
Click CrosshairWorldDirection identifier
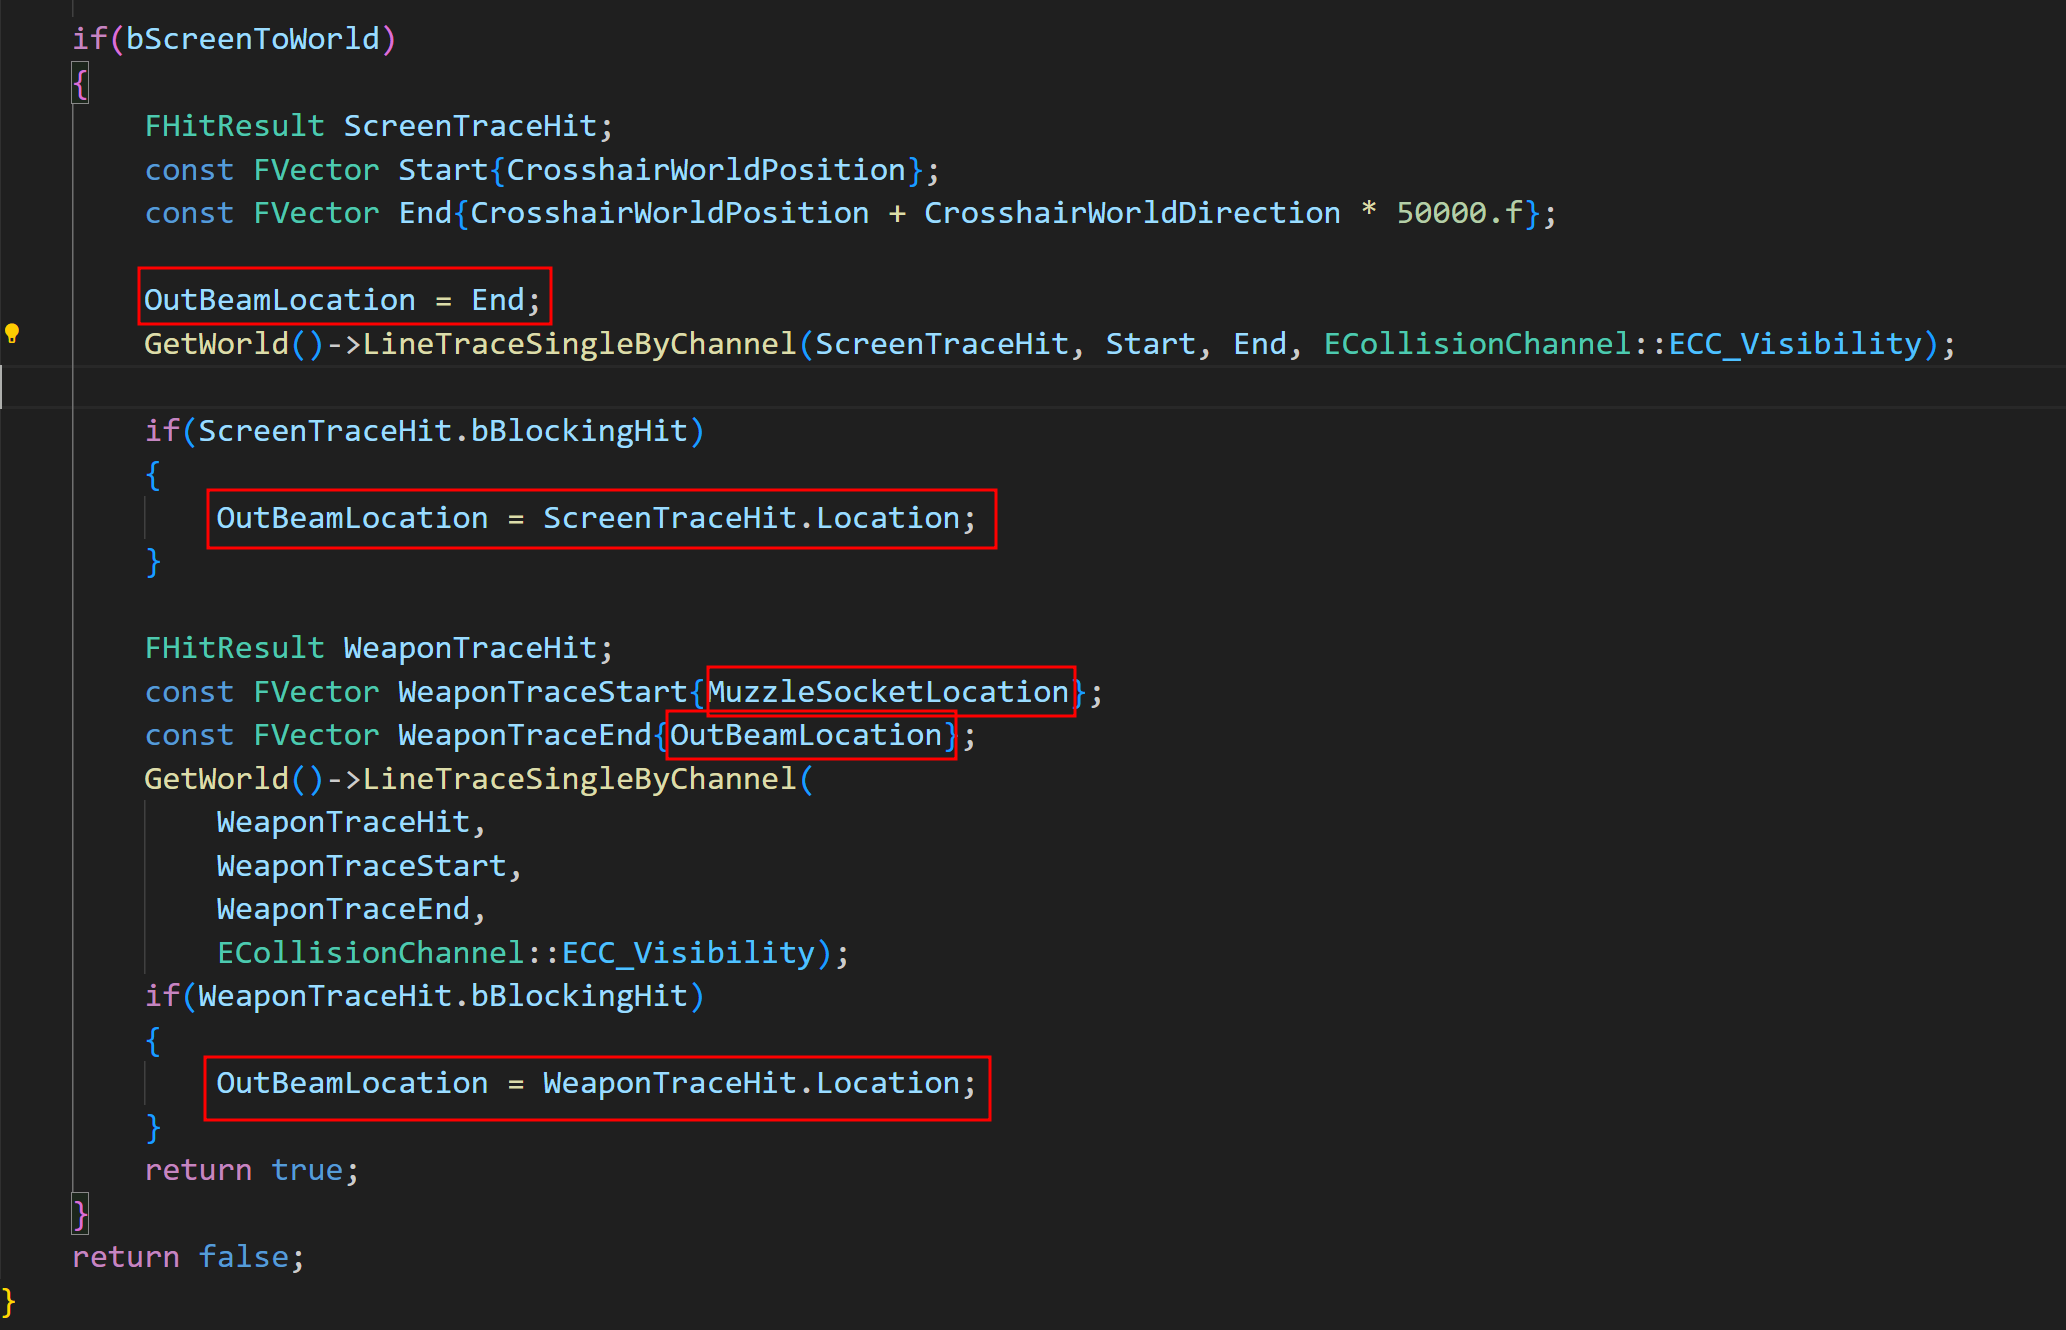tap(1131, 213)
